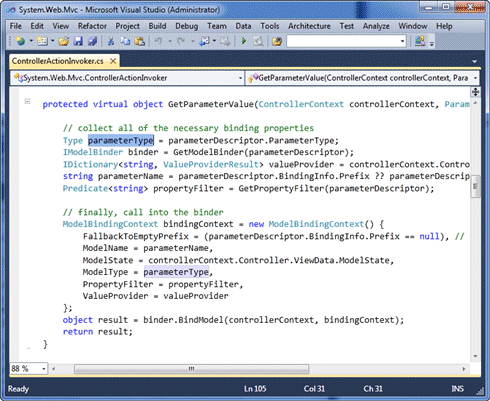Open the Architecture menu
This screenshot has height=401, width=490.
pyautogui.click(x=309, y=26)
